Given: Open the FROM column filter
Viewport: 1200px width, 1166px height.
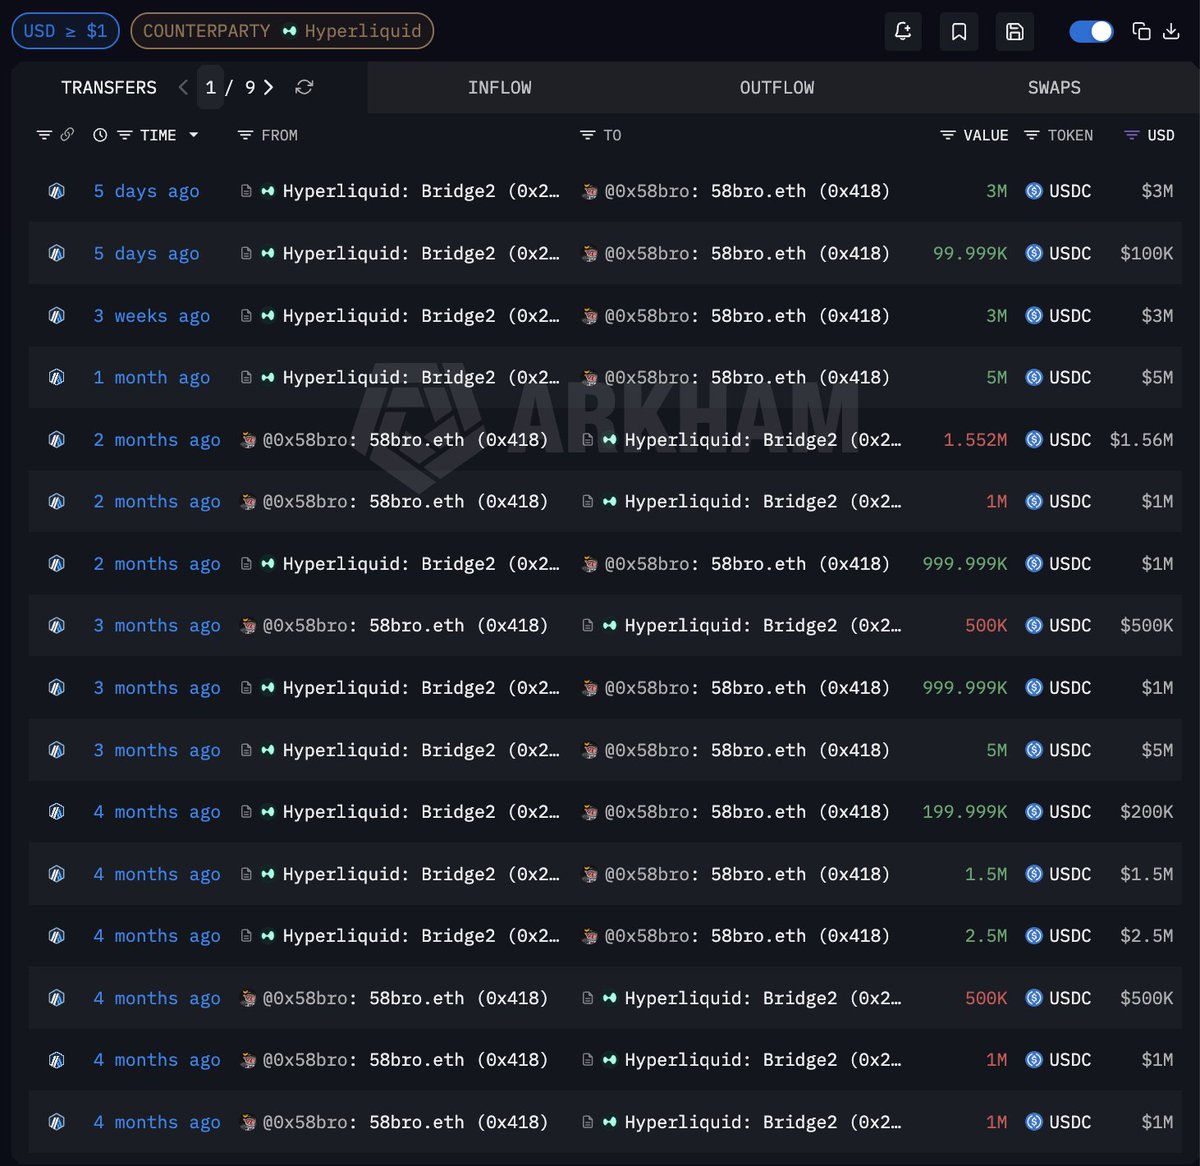Looking at the screenshot, I should pyautogui.click(x=245, y=135).
